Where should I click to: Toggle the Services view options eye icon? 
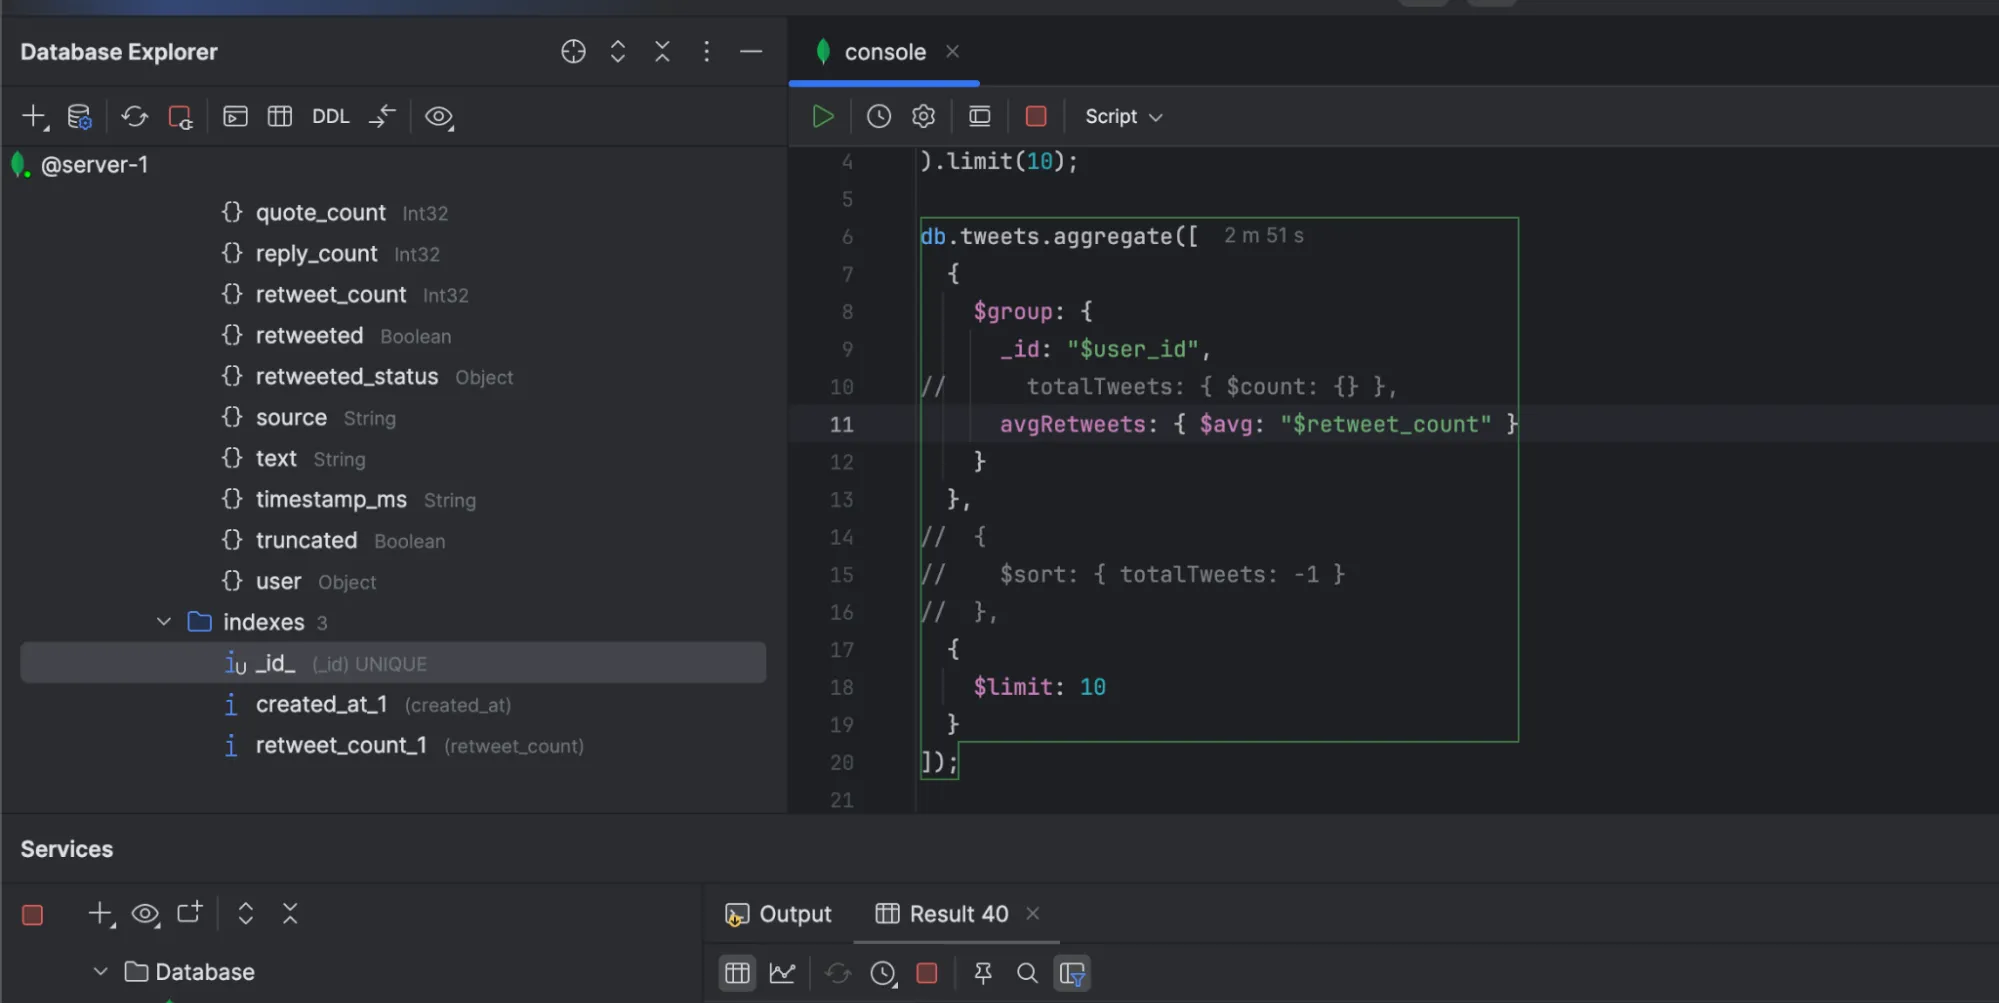146,914
